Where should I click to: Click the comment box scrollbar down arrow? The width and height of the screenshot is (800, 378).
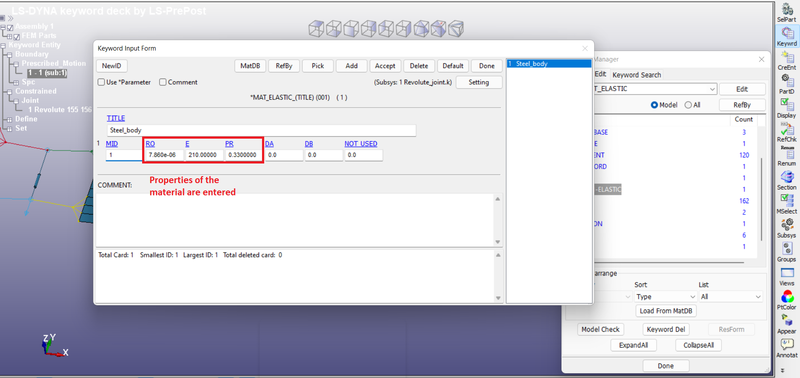[497, 242]
